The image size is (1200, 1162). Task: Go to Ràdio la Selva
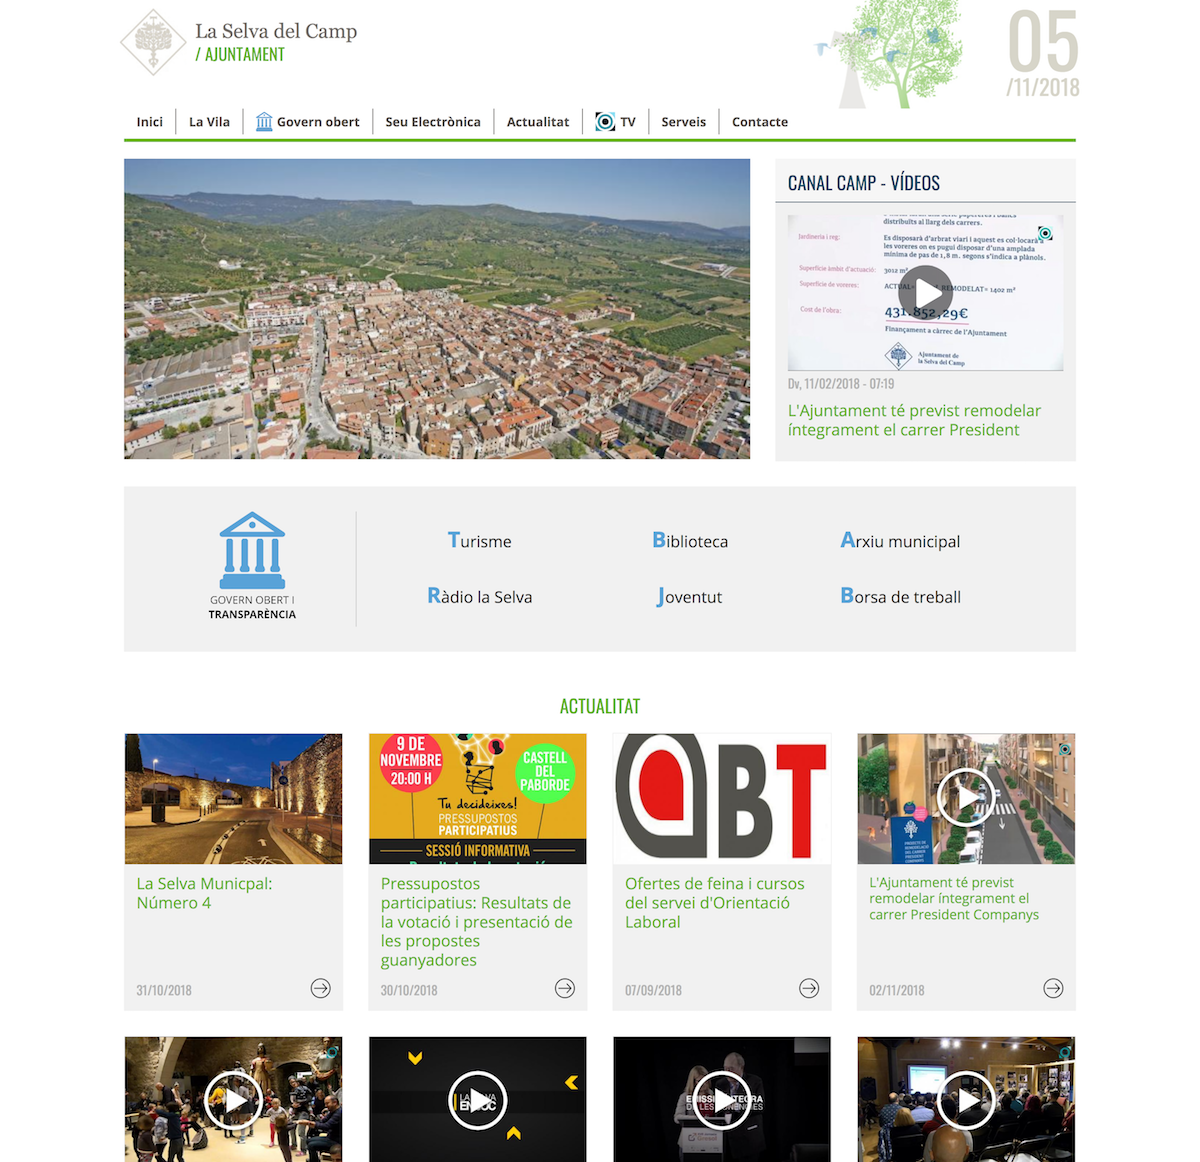click(480, 597)
